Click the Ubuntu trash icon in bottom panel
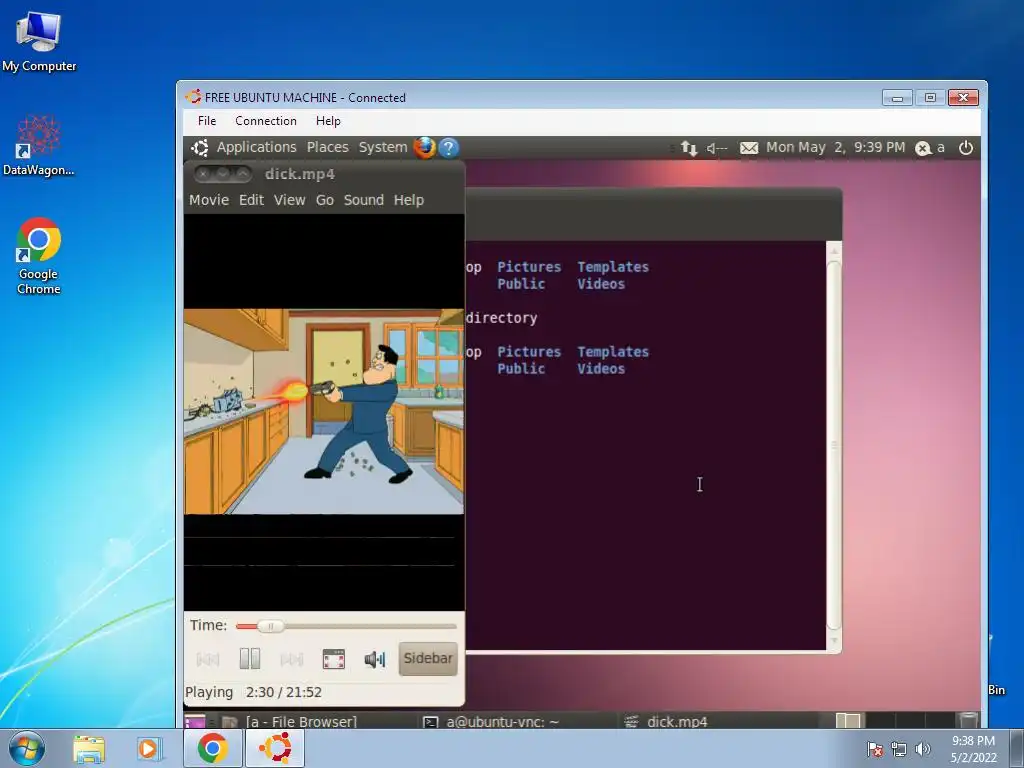 tap(968, 721)
